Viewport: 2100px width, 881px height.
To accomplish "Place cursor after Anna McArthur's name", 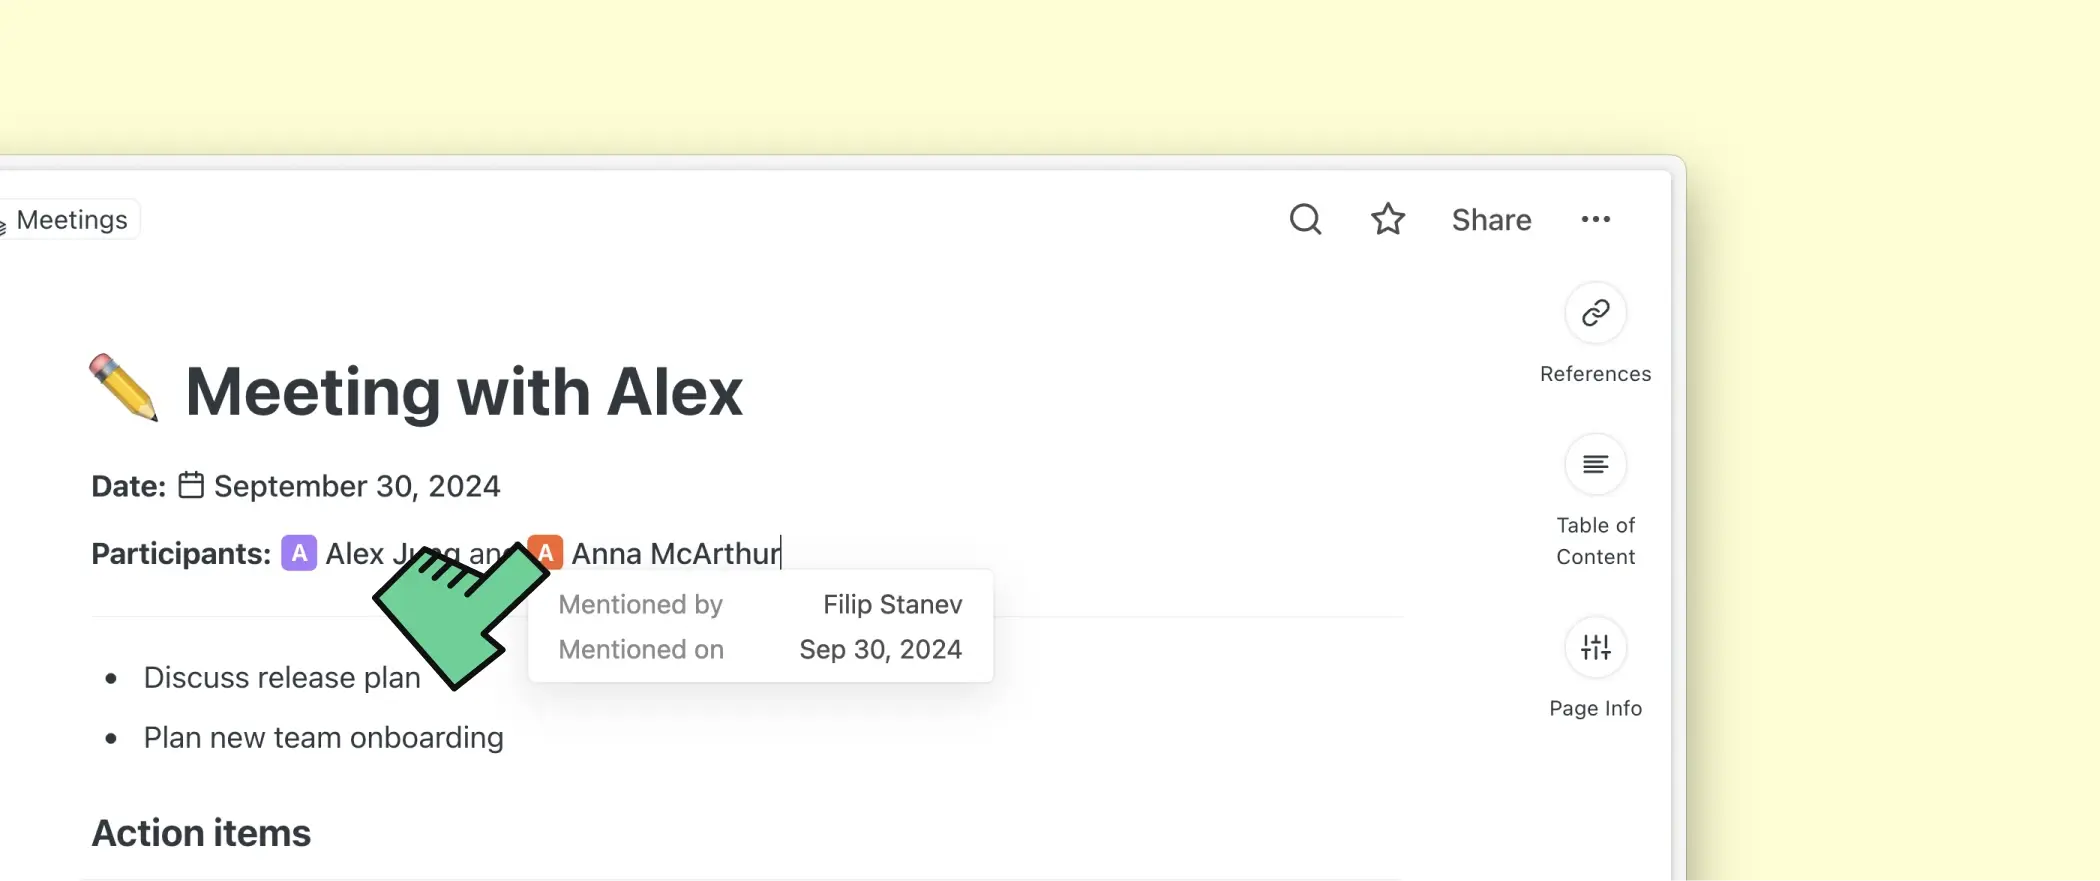I will [781, 552].
